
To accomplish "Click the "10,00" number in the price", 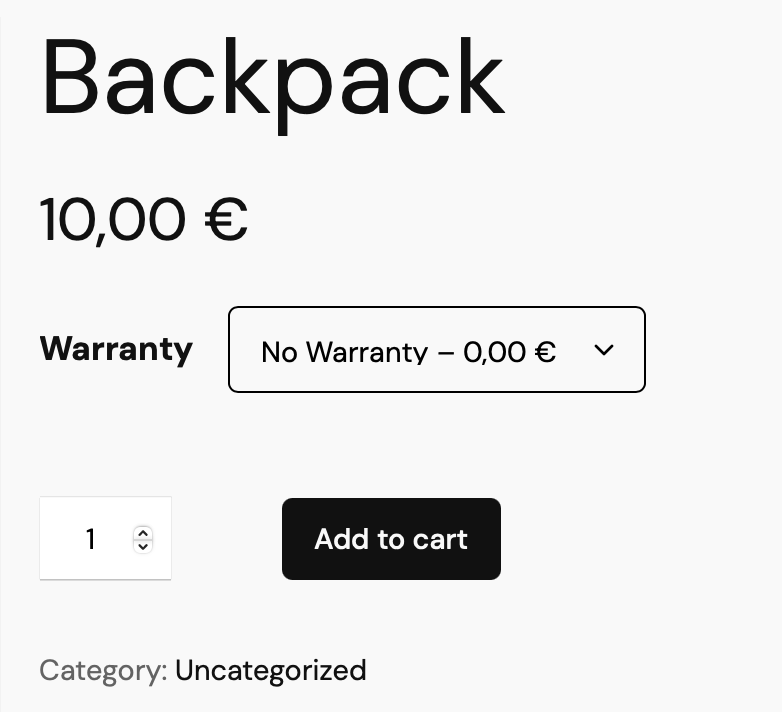I will (x=112, y=220).
